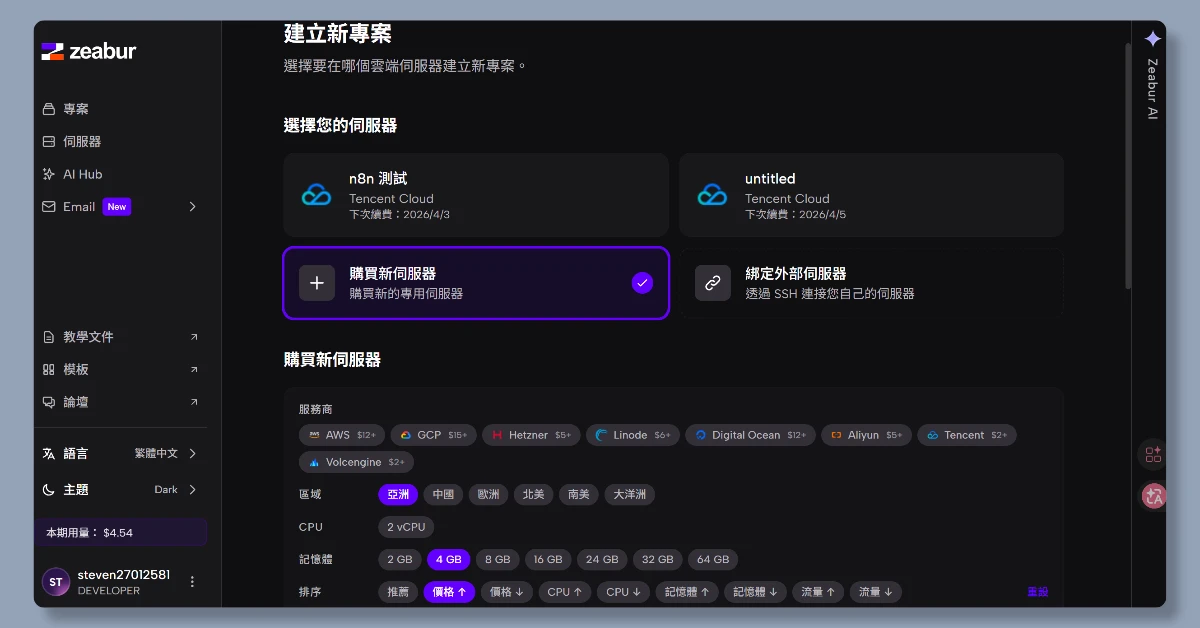
Task: Select 24 GB memory option
Action: (x=602, y=560)
